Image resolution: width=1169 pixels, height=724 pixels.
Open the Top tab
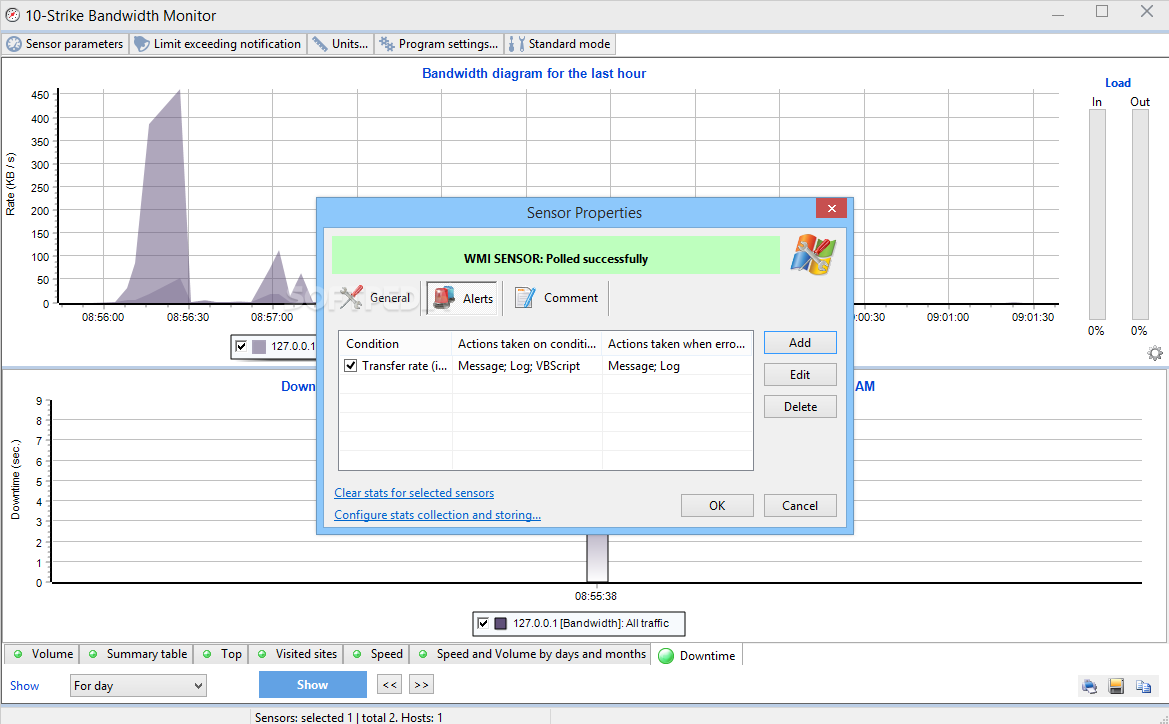[222, 655]
